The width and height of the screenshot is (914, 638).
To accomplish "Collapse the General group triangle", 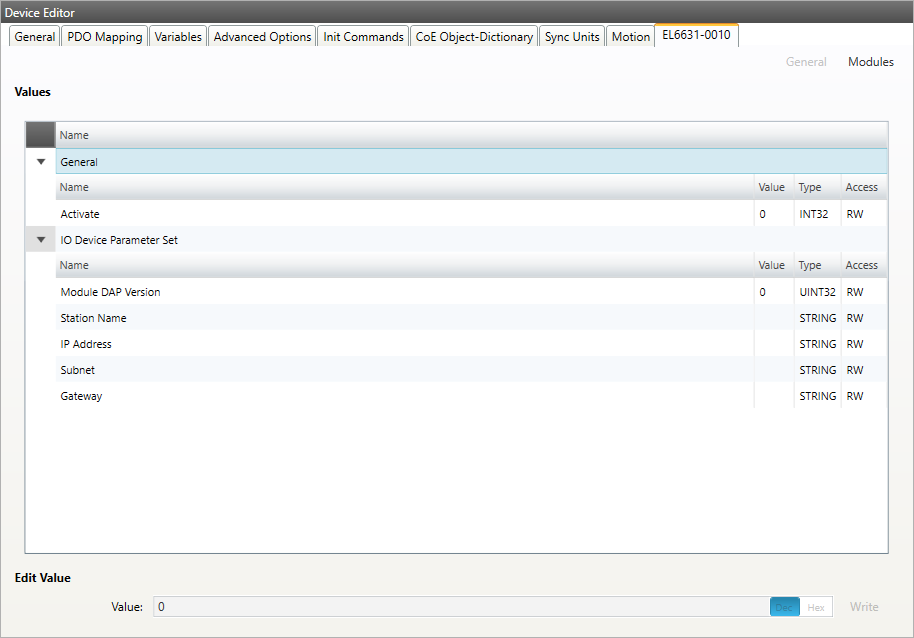I will [x=41, y=162].
